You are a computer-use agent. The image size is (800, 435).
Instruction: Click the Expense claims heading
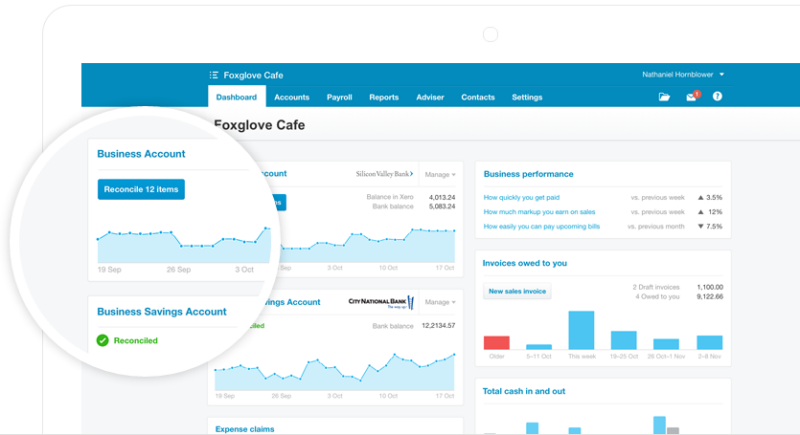245,429
